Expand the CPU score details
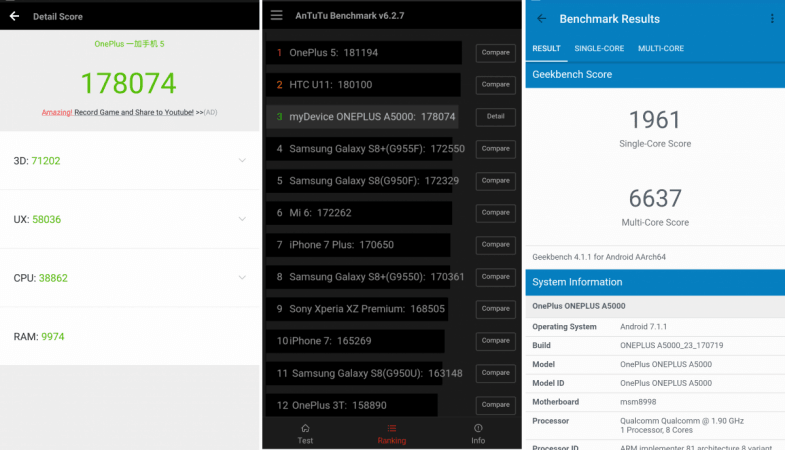785x450 pixels. pyautogui.click(x=242, y=278)
